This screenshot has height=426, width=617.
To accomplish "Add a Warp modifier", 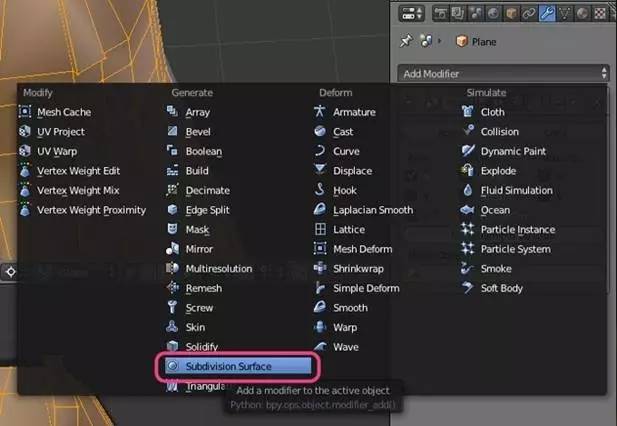I will tap(386, 327).
